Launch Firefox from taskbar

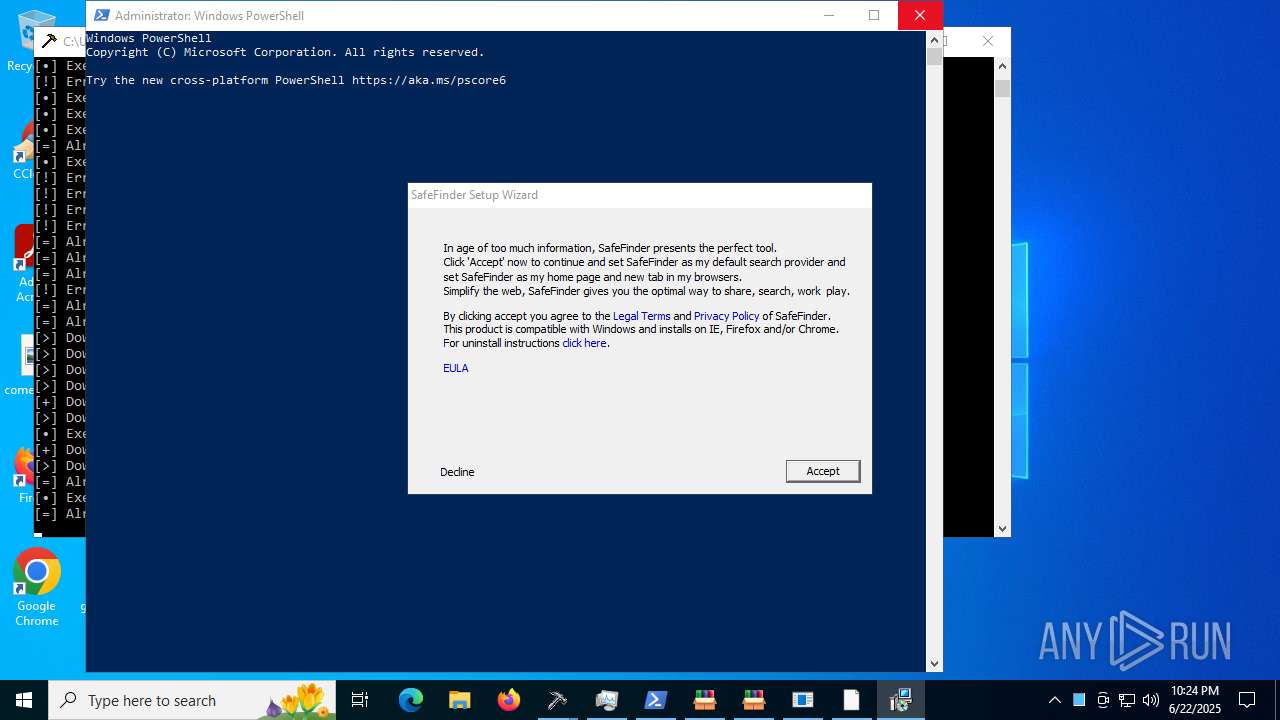coord(508,700)
